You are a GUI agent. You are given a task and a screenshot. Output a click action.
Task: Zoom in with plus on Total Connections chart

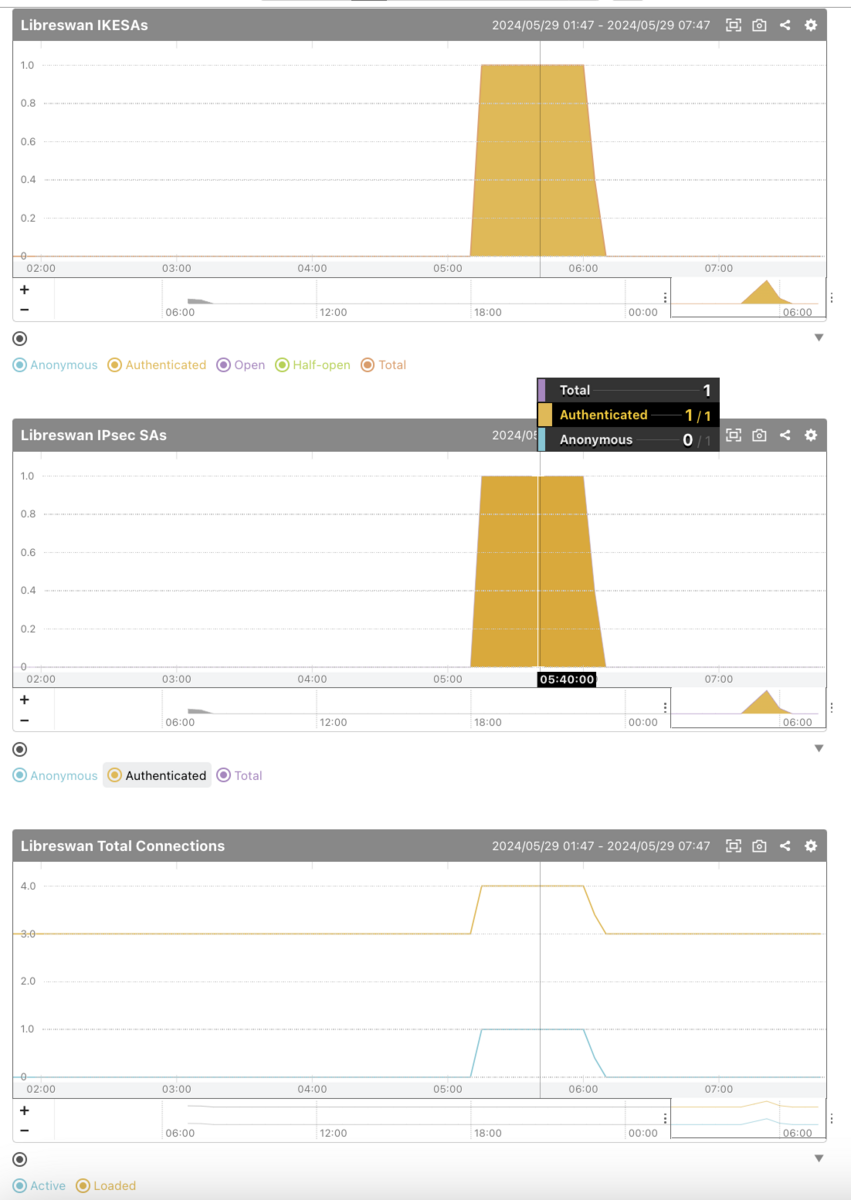tap(25, 1110)
